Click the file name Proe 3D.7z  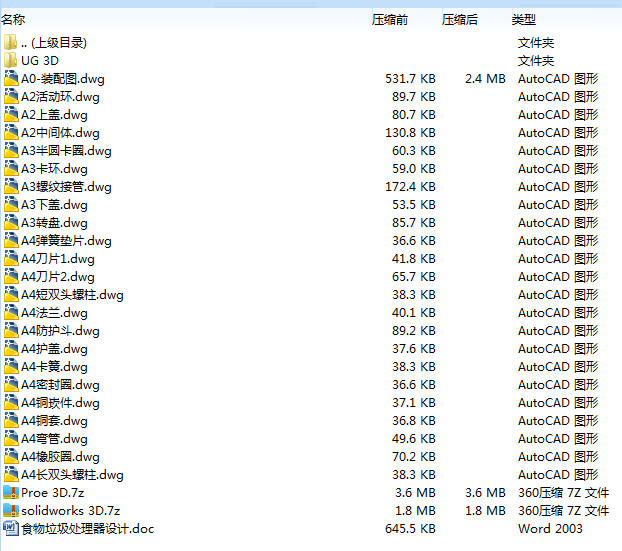[x=52, y=493]
